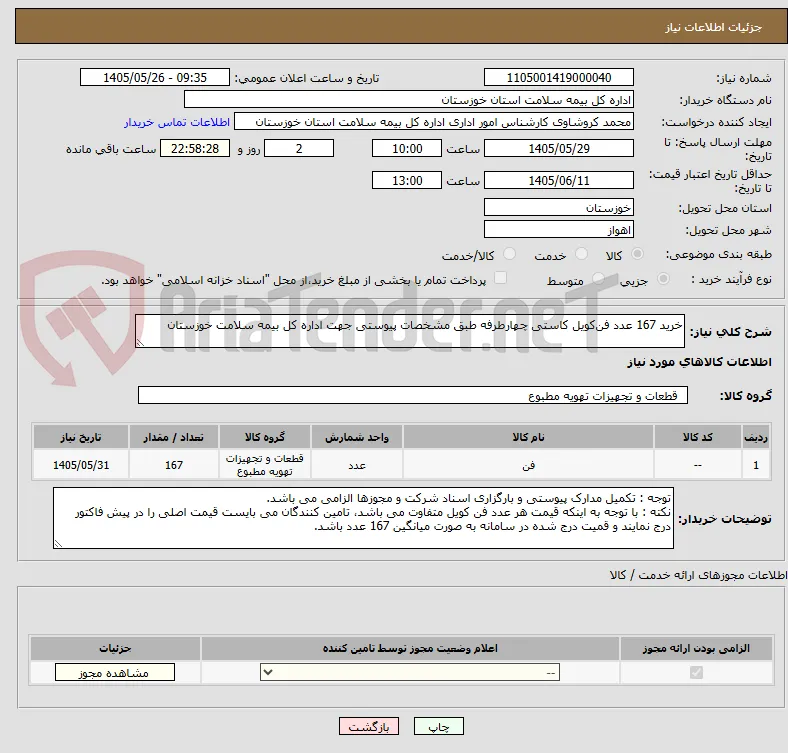Click the تعداد / مقدار column header
The height and width of the screenshot is (753, 788).
(173, 437)
